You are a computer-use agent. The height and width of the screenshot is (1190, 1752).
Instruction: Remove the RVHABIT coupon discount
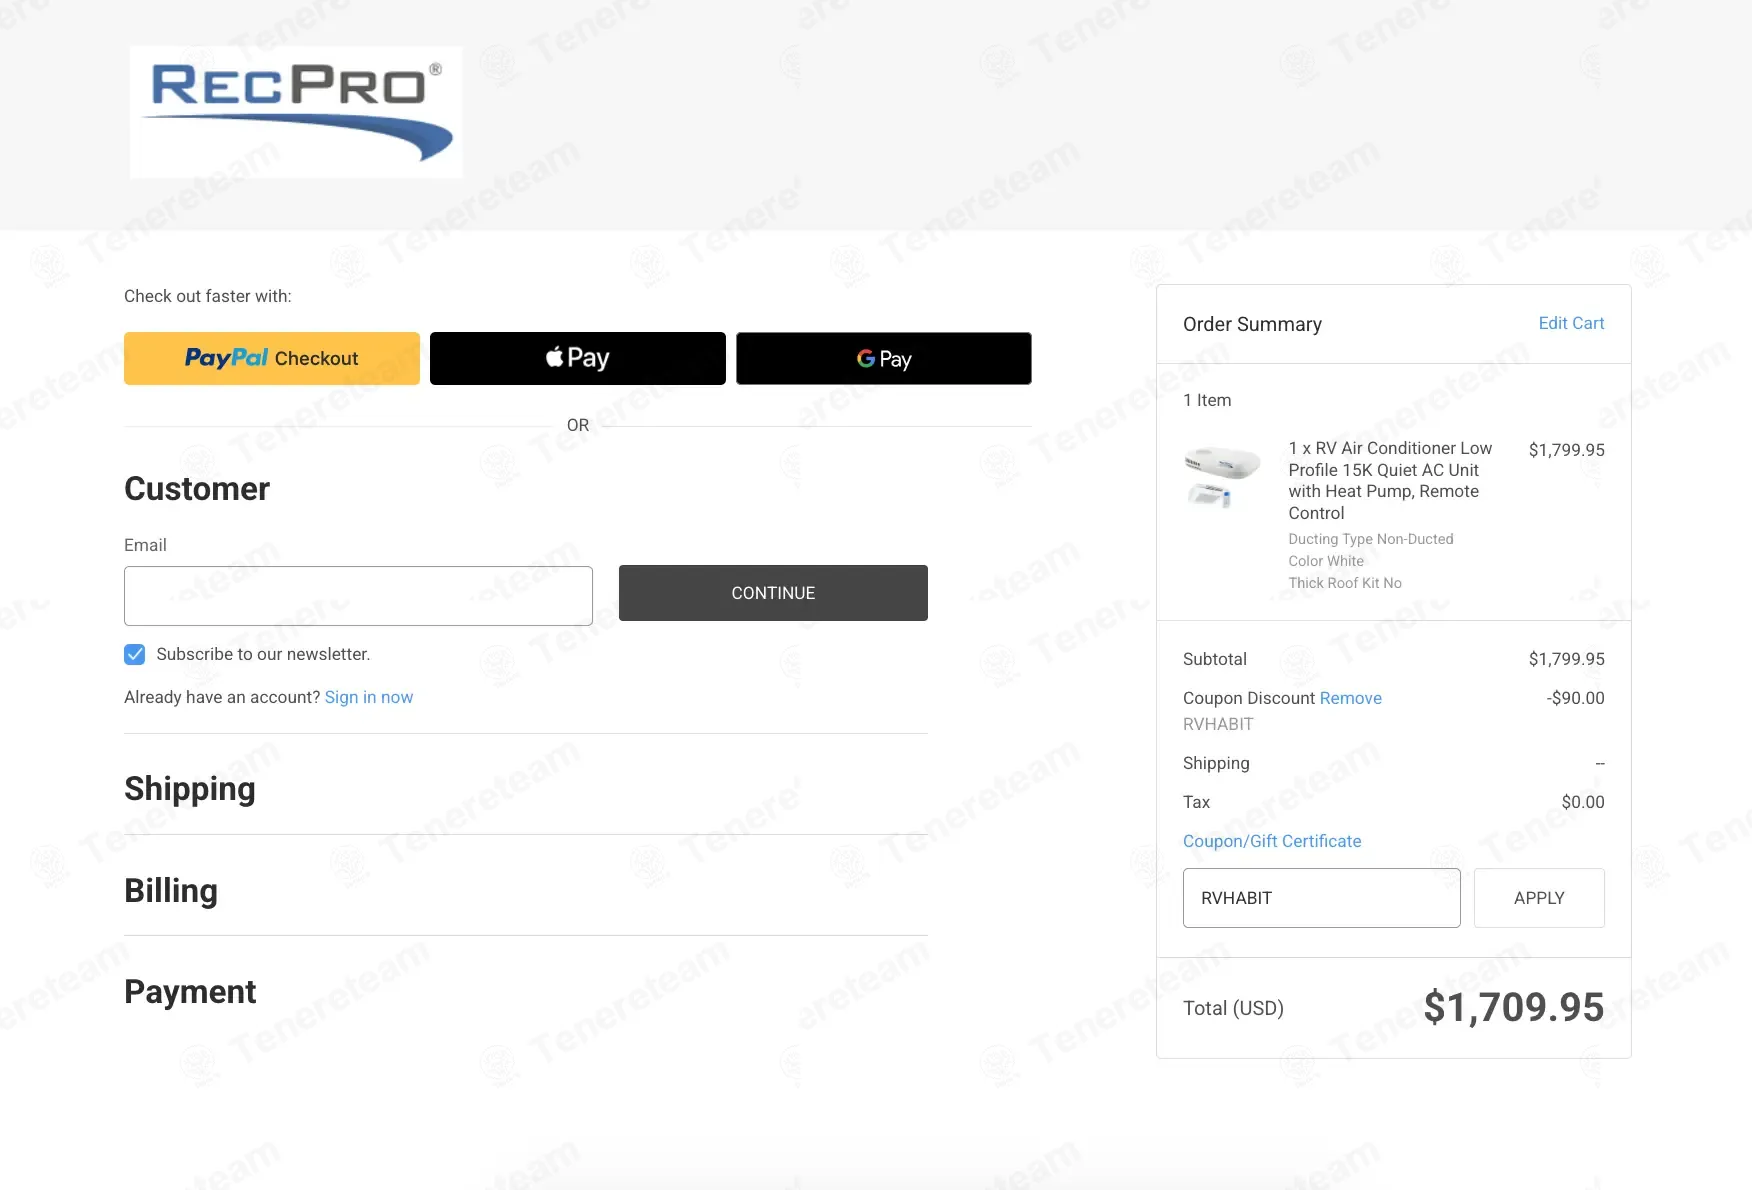click(x=1350, y=698)
